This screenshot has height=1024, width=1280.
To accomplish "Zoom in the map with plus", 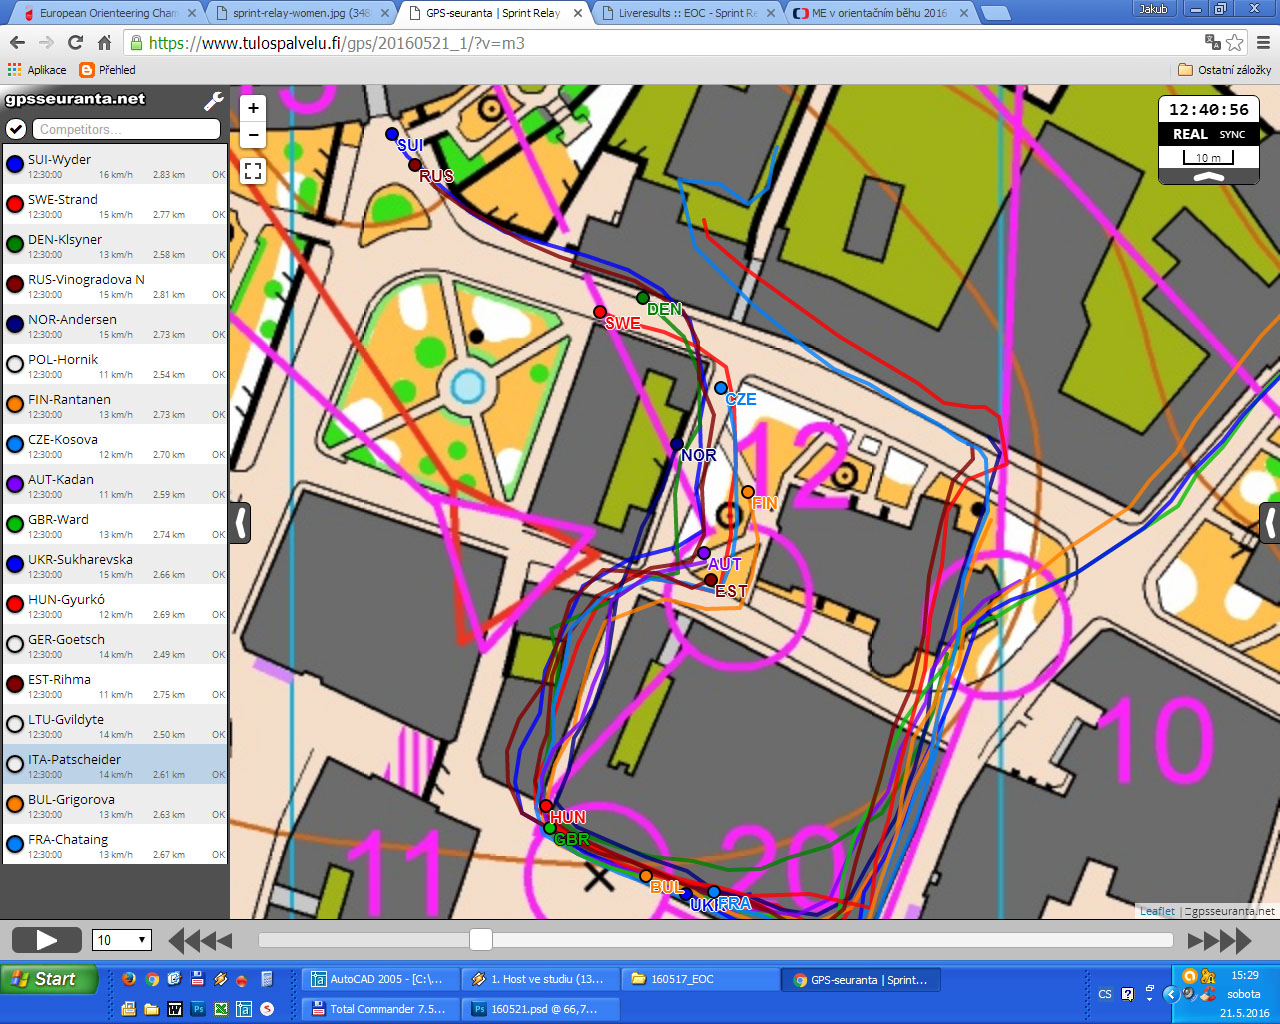I will [x=253, y=108].
